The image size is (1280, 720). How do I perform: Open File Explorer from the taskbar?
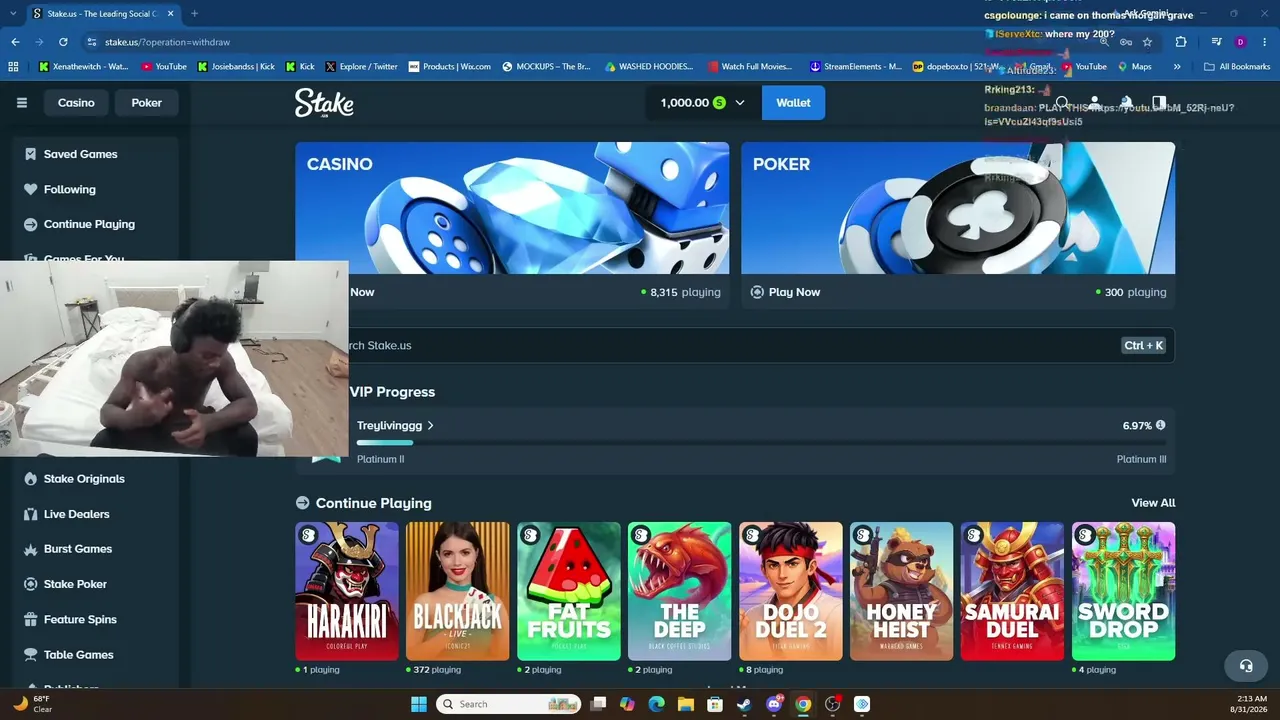(x=686, y=704)
